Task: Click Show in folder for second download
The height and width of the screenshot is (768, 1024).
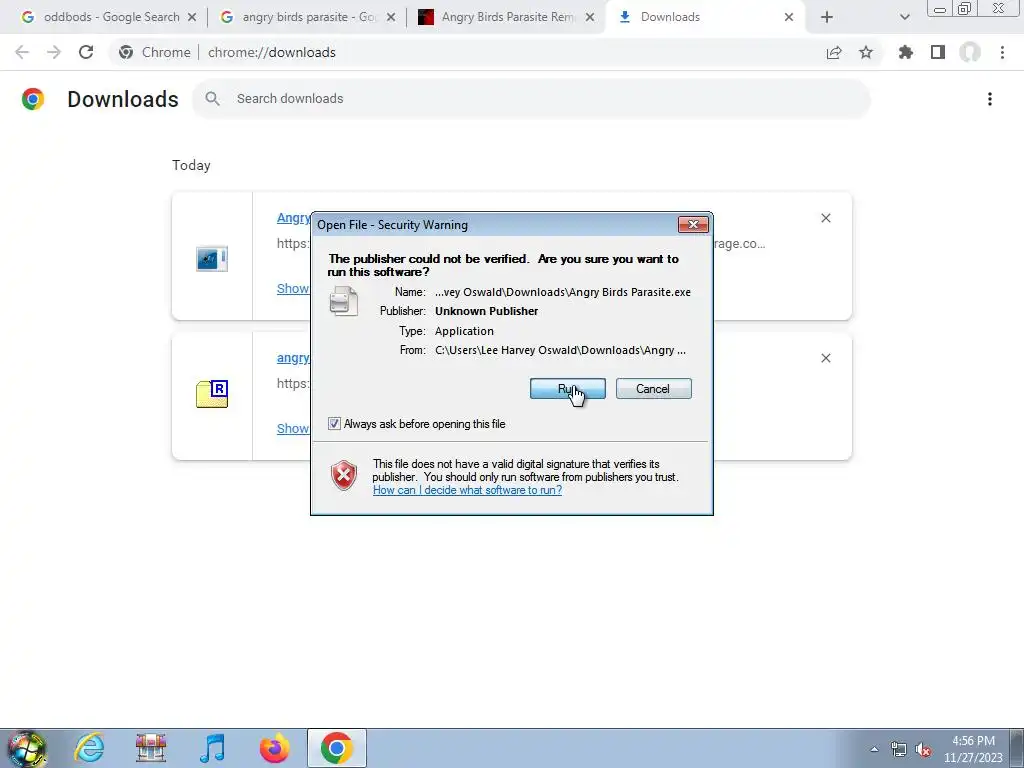Action: (x=293, y=428)
